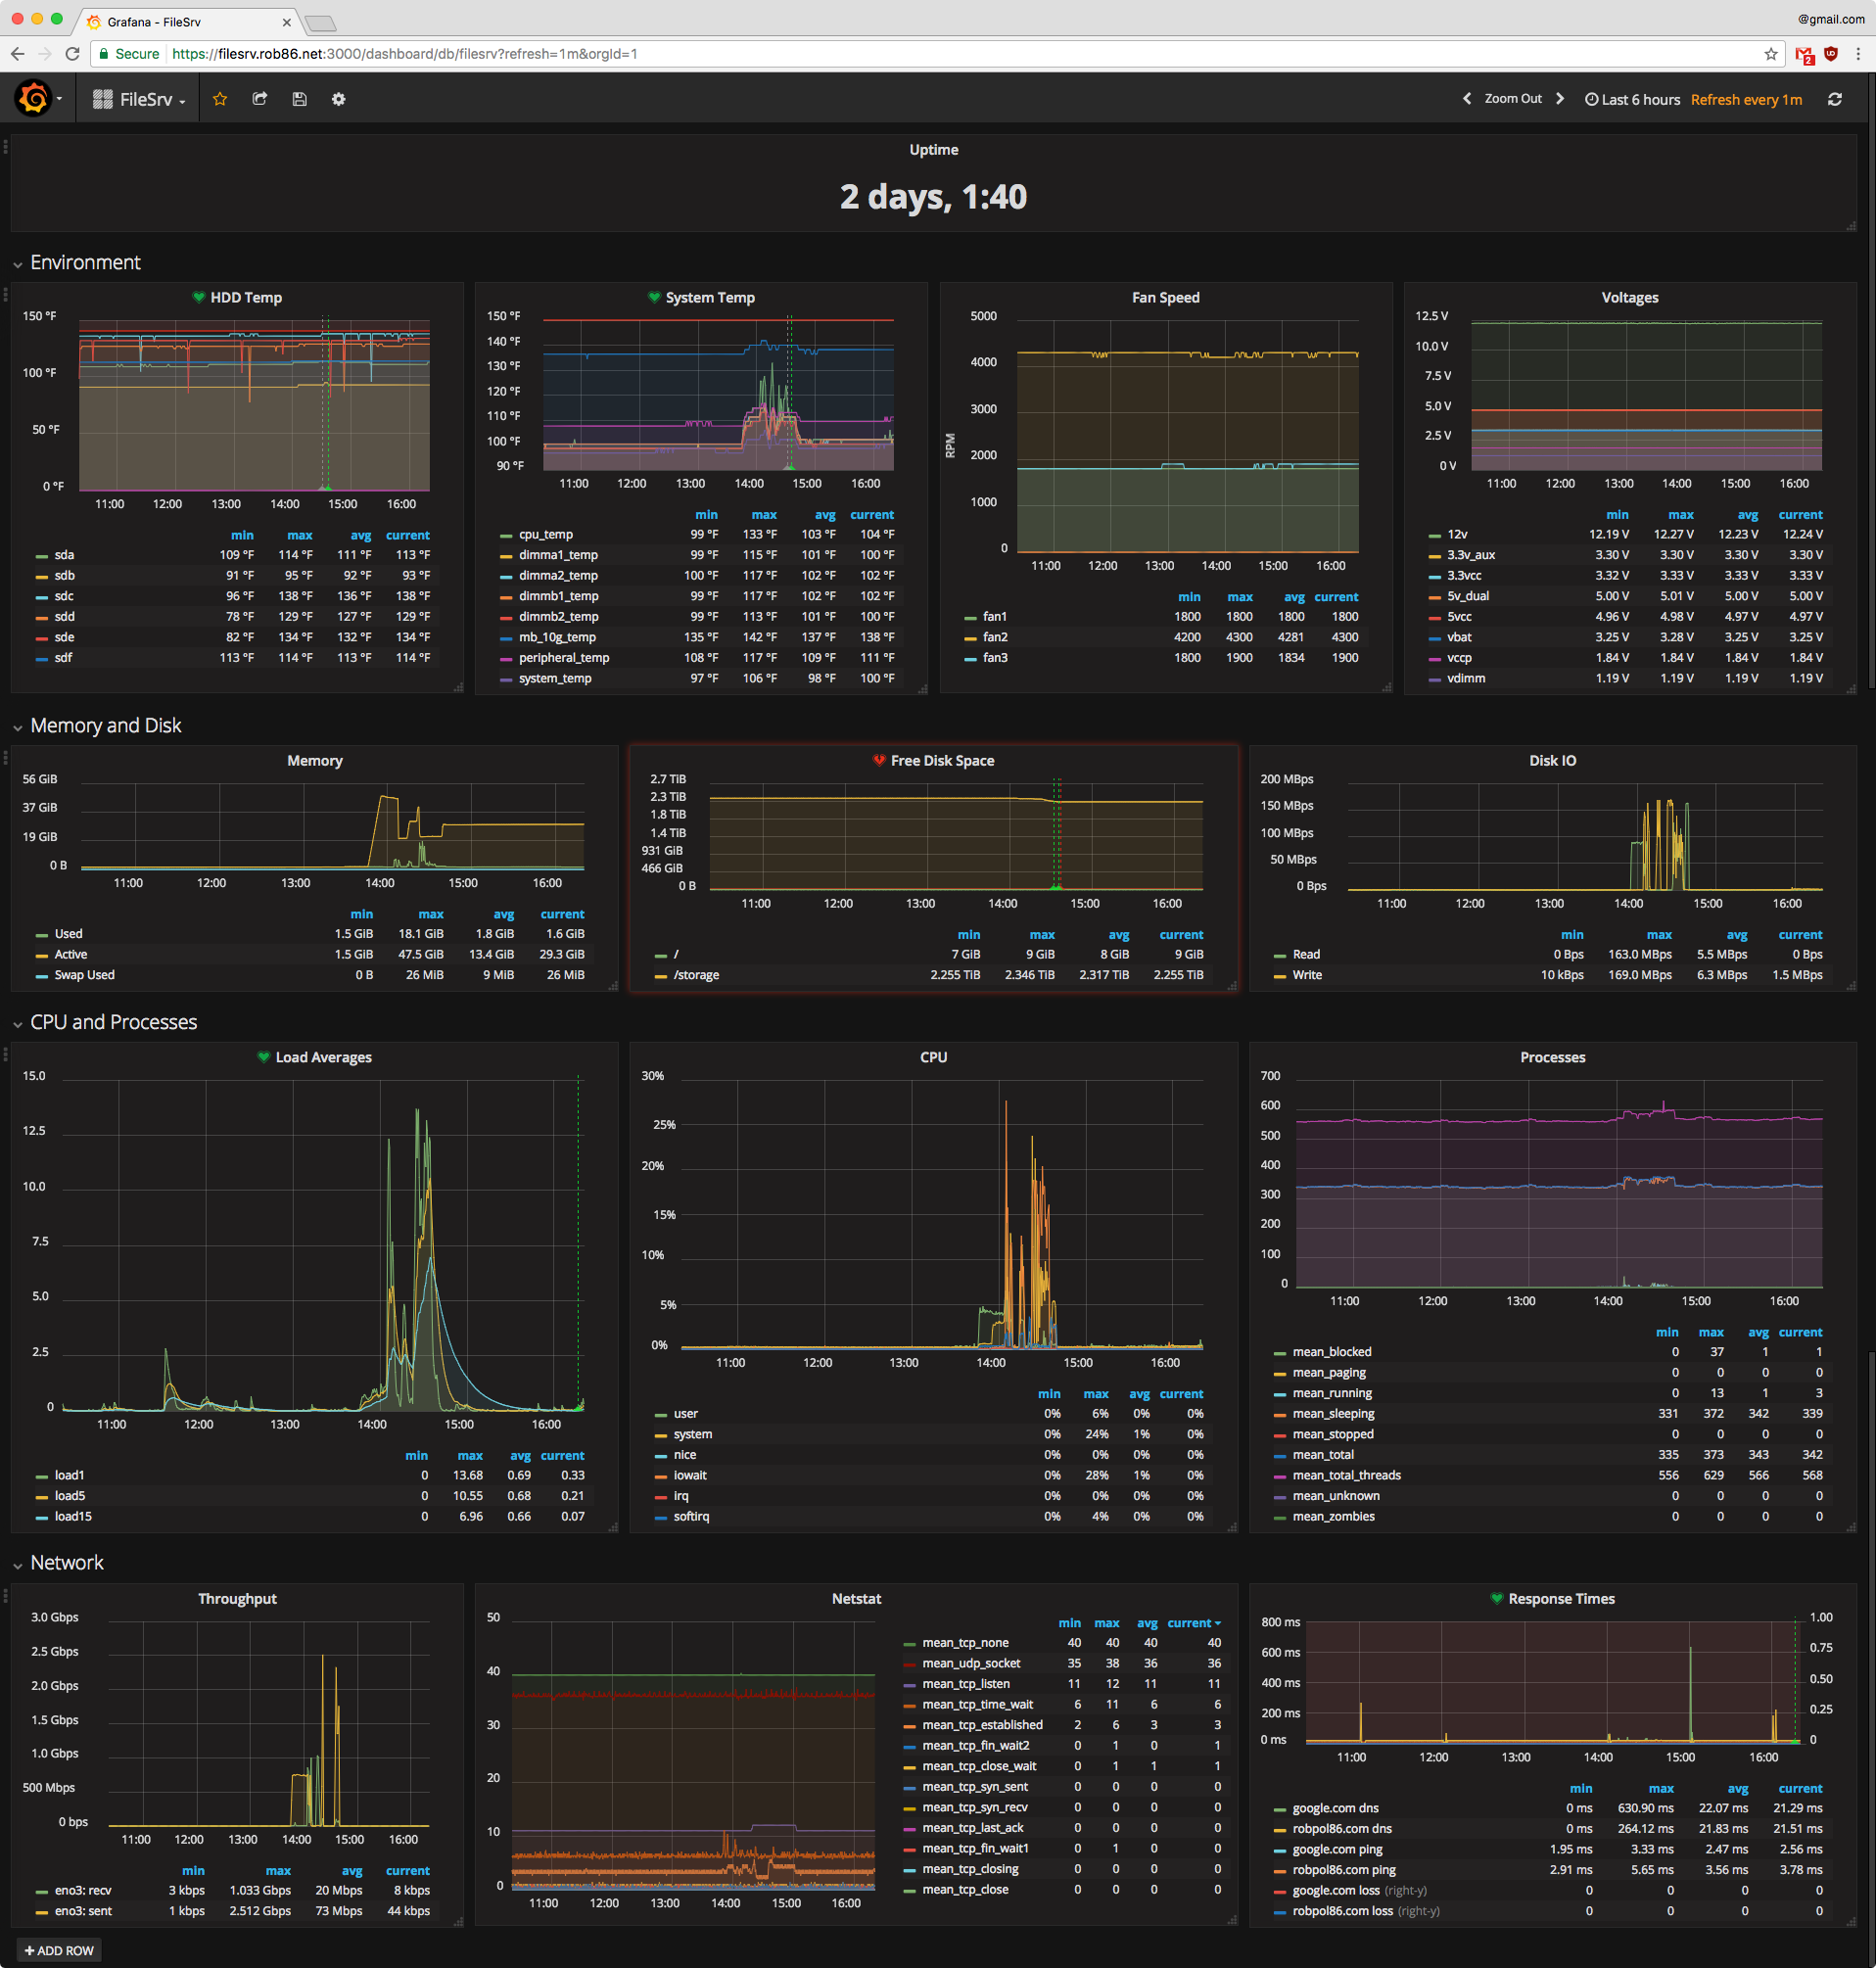Image resolution: width=1876 pixels, height=1968 pixels.
Task: Open the Chrome three-dot menu
Action: [1858, 54]
